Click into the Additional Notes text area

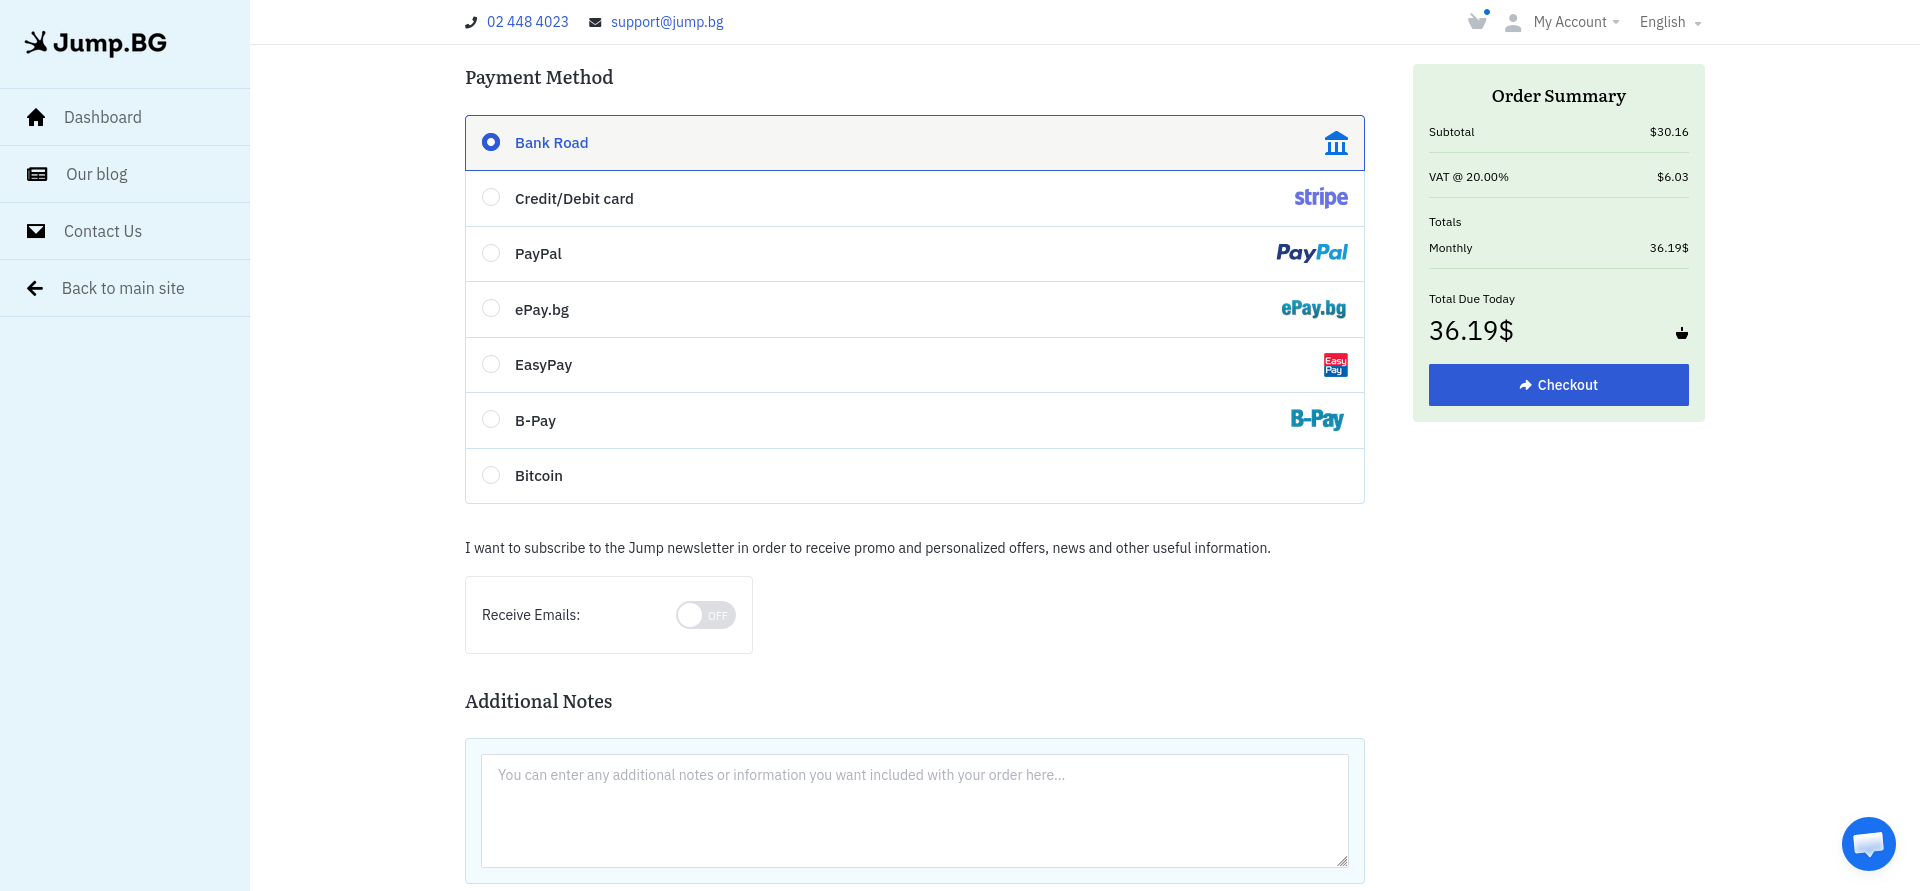click(914, 811)
